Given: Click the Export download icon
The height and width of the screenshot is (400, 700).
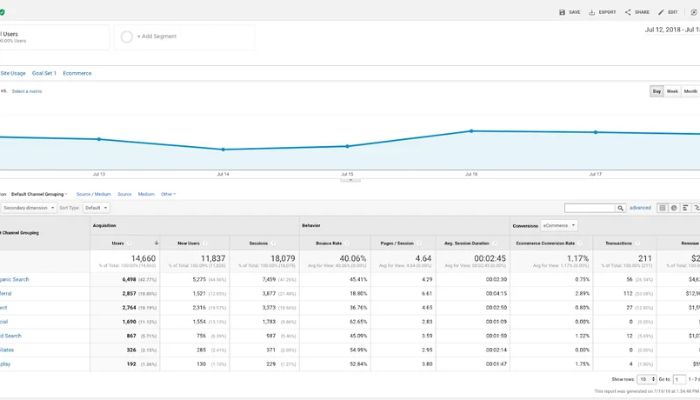Looking at the screenshot, I should click(592, 12).
